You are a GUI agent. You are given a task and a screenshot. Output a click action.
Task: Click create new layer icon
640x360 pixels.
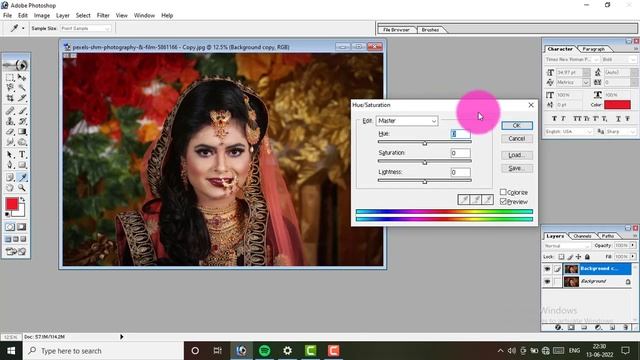point(612,327)
